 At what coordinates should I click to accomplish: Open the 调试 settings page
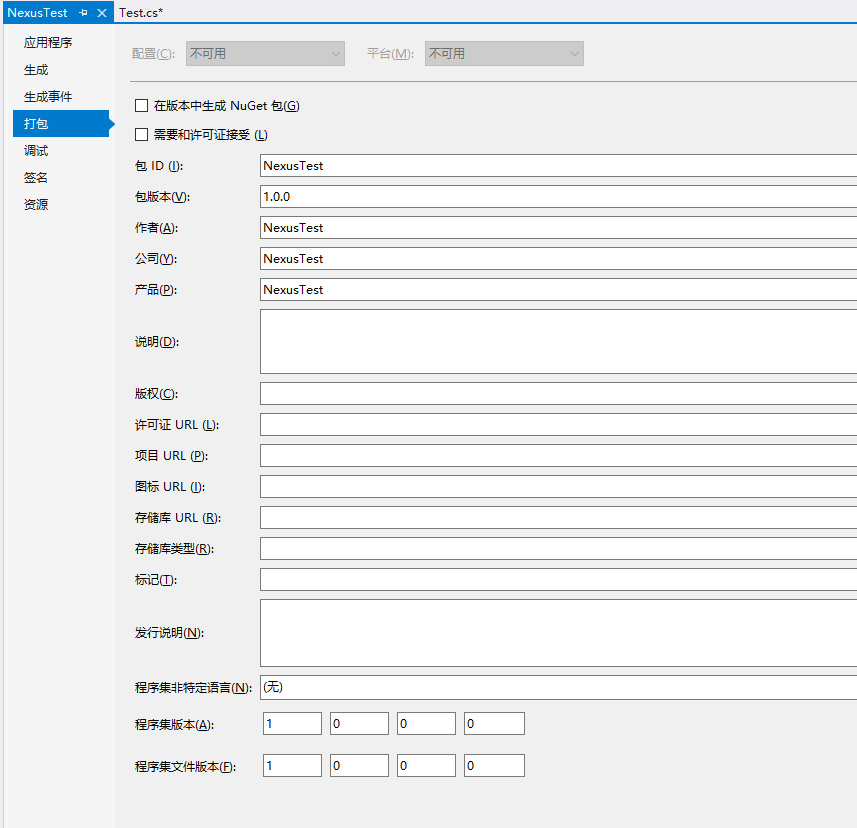(36, 151)
